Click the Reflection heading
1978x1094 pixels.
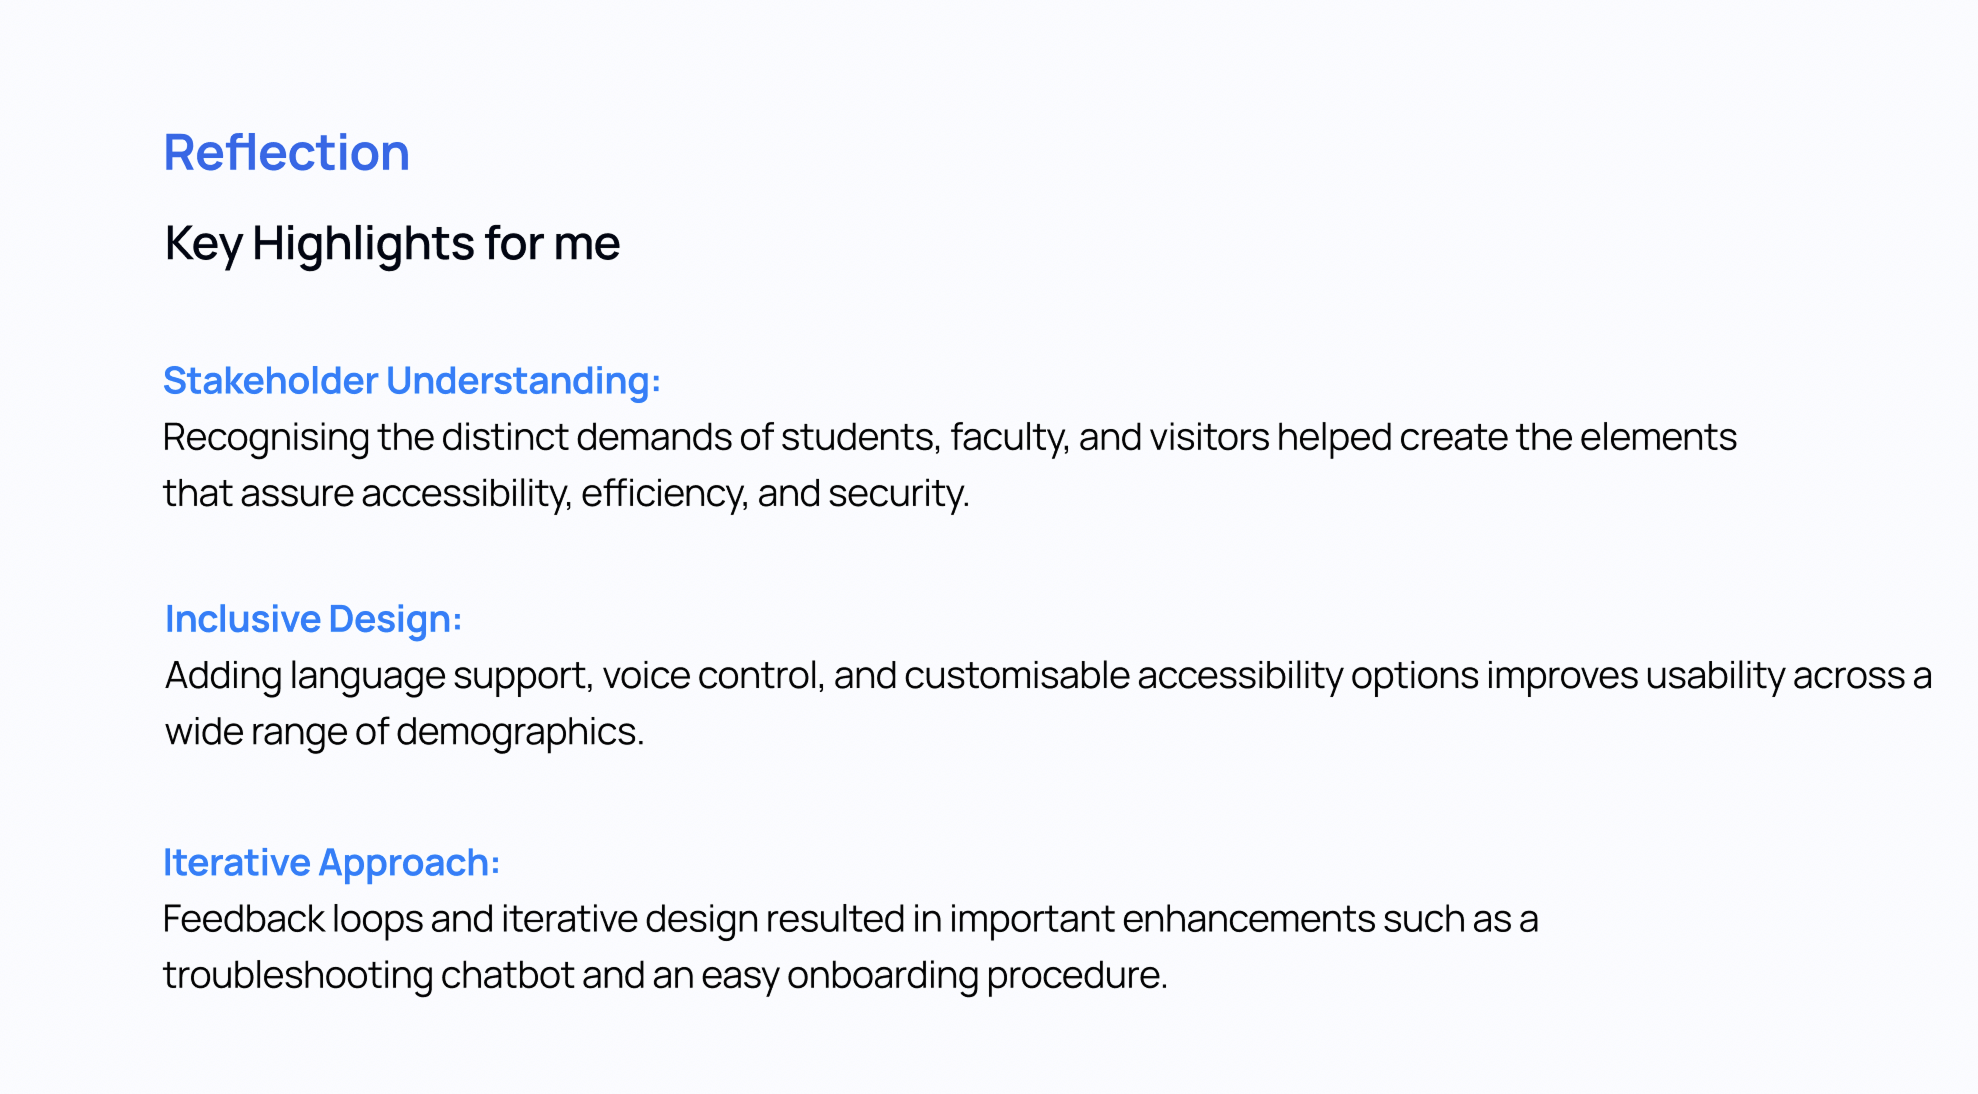(x=286, y=153)
